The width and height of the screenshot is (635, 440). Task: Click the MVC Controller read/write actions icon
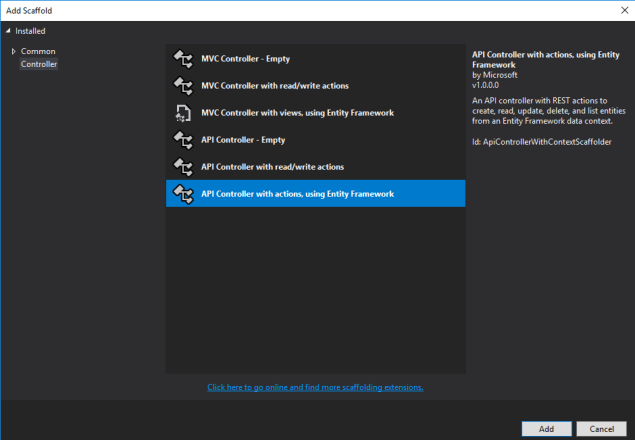coord(182,86)
